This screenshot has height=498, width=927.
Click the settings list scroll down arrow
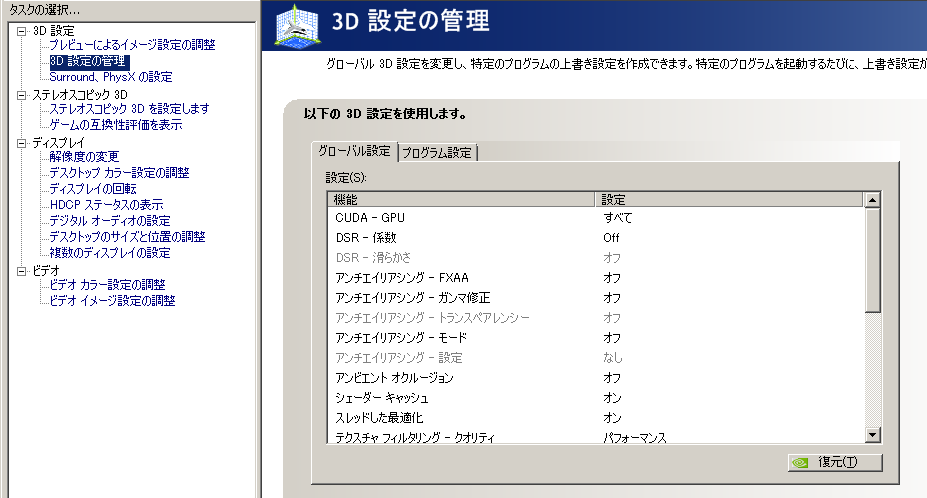[873, 435]
